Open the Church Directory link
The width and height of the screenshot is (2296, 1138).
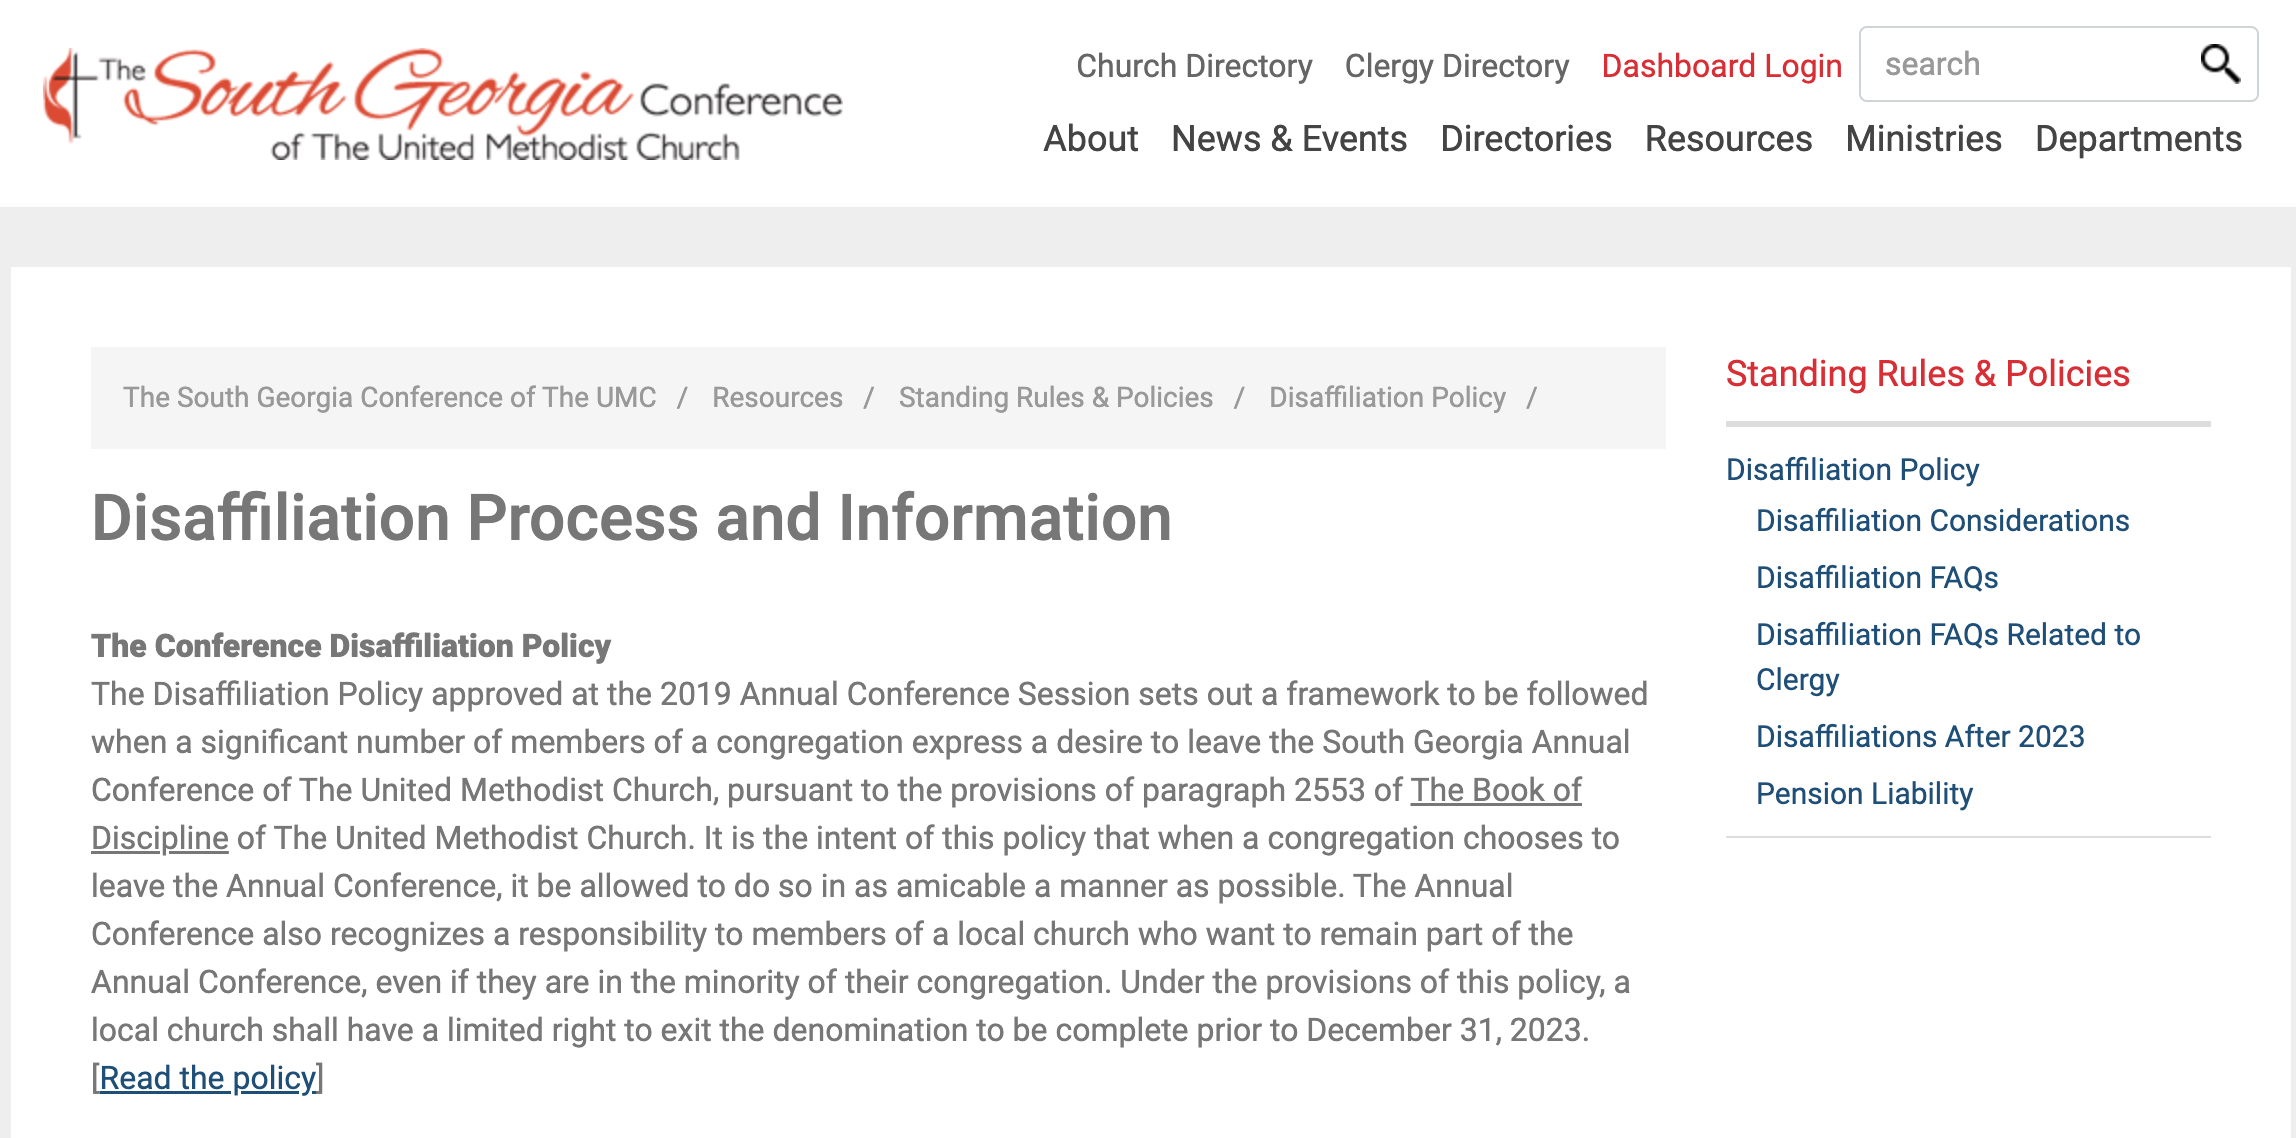[1193, 66]
